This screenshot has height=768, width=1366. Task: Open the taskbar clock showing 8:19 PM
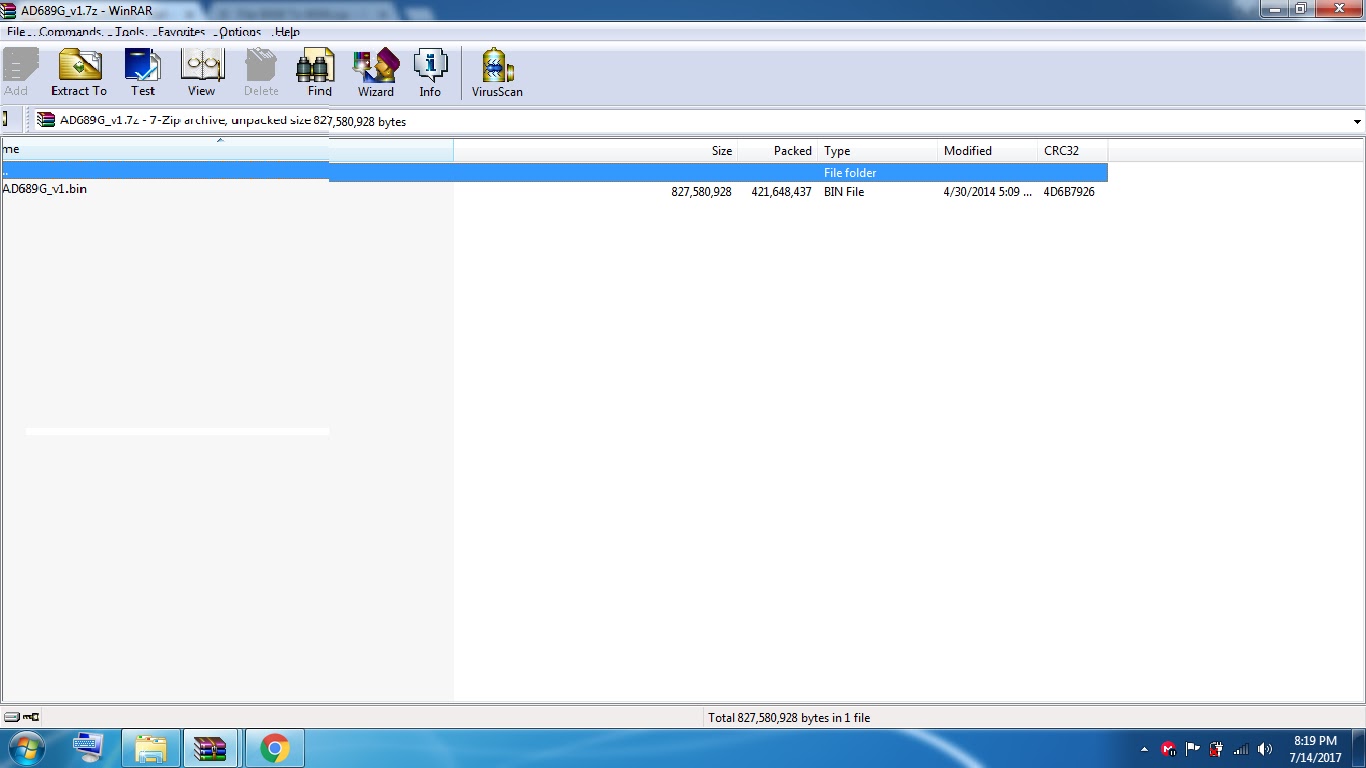click(1315, 749)
